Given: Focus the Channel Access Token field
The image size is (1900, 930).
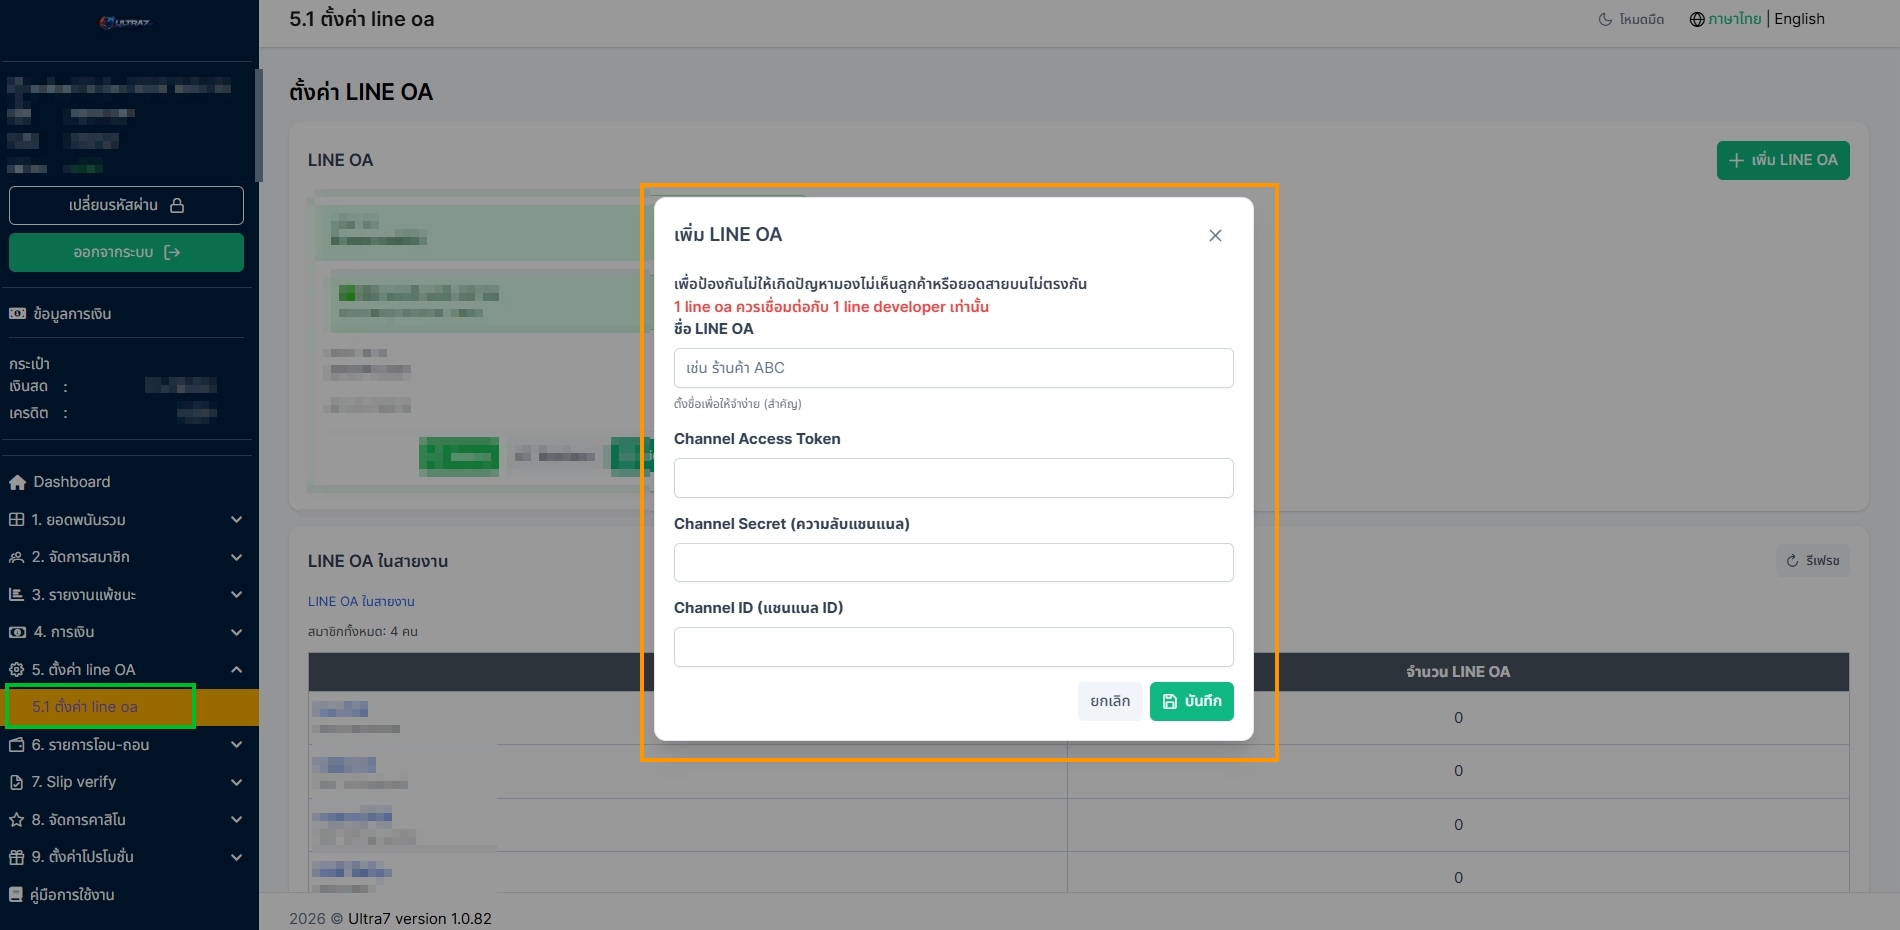Looking at the screenshot, I should [x=953, y=478].
